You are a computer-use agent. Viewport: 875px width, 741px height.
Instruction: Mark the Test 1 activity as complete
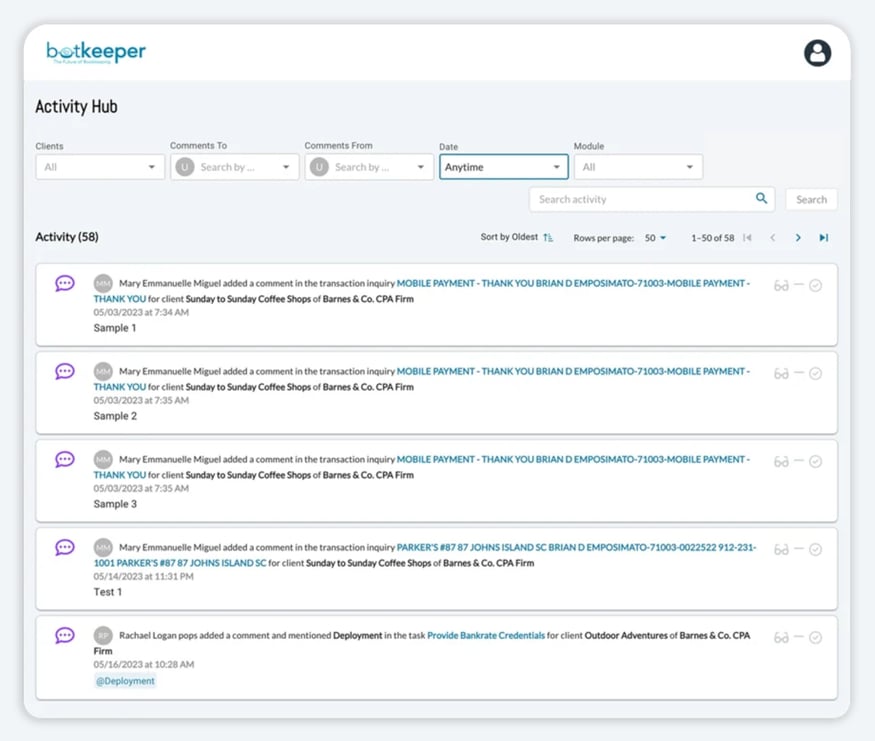click(x=816, y=550)
